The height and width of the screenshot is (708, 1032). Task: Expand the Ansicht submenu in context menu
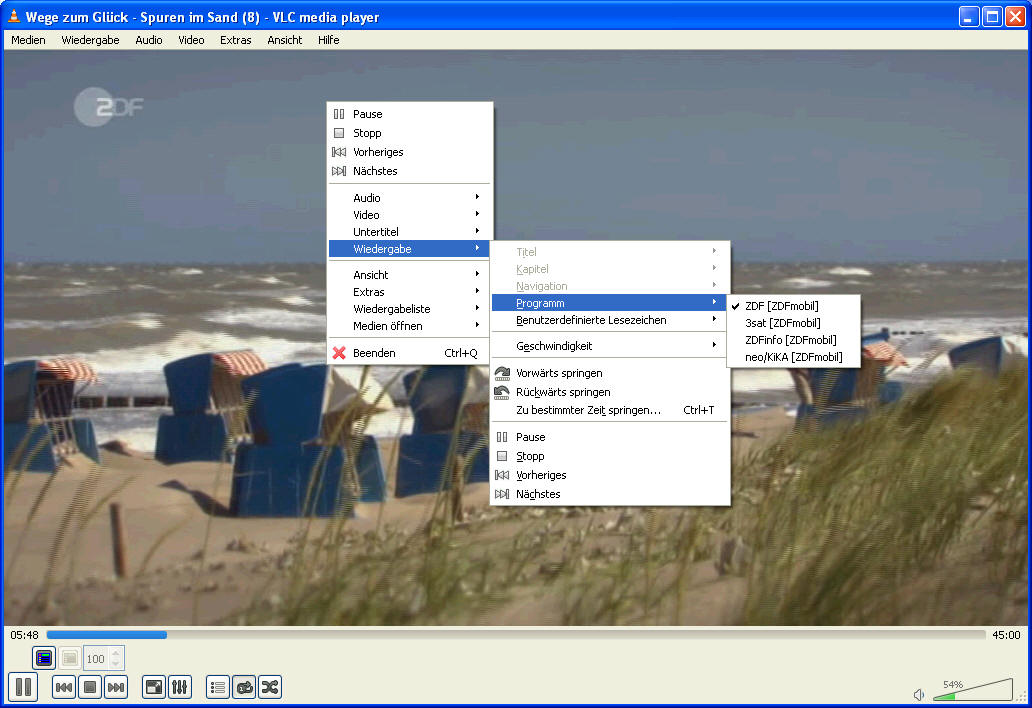(409, 274)
